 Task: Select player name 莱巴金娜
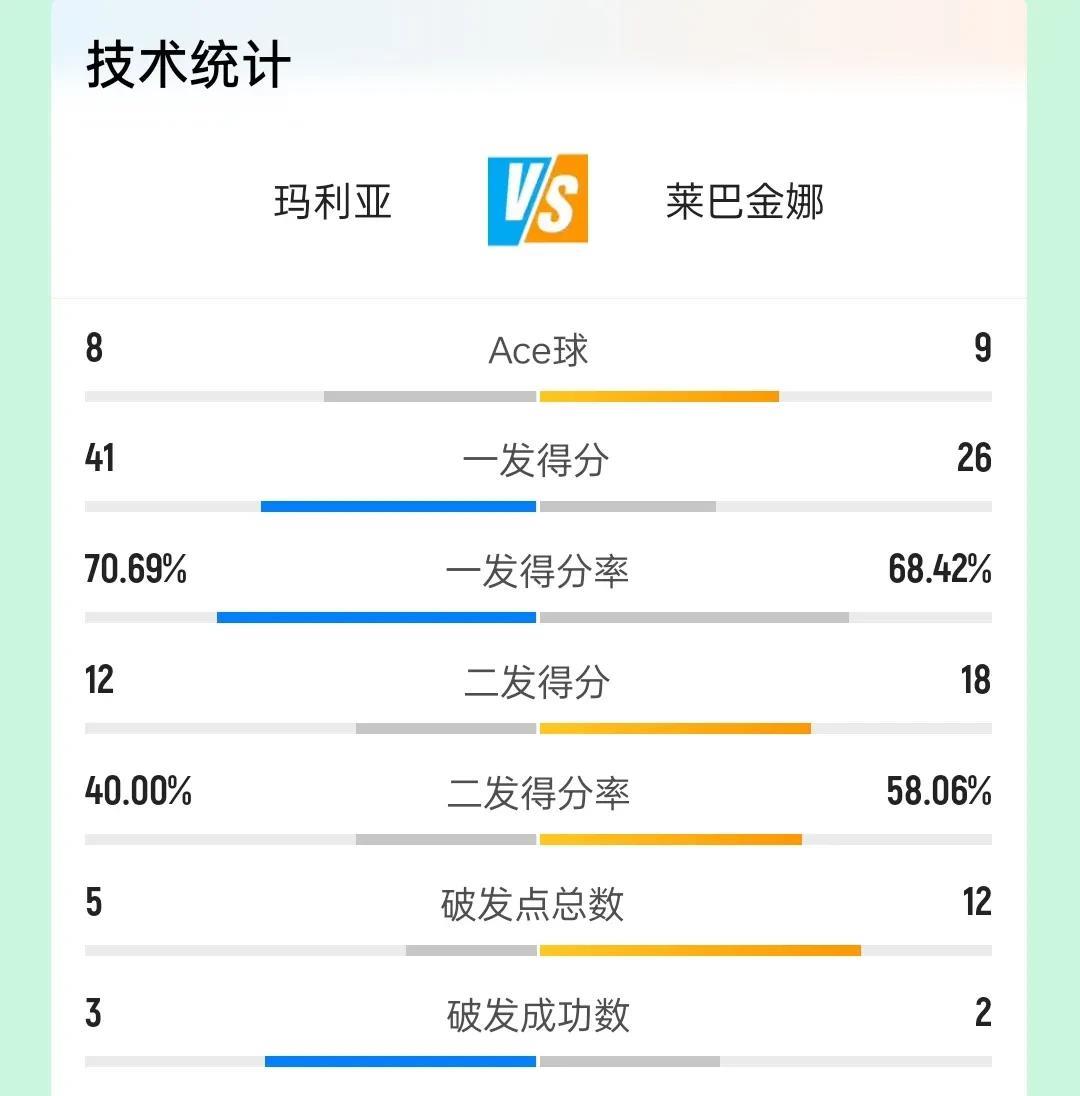tap(744, 202)
